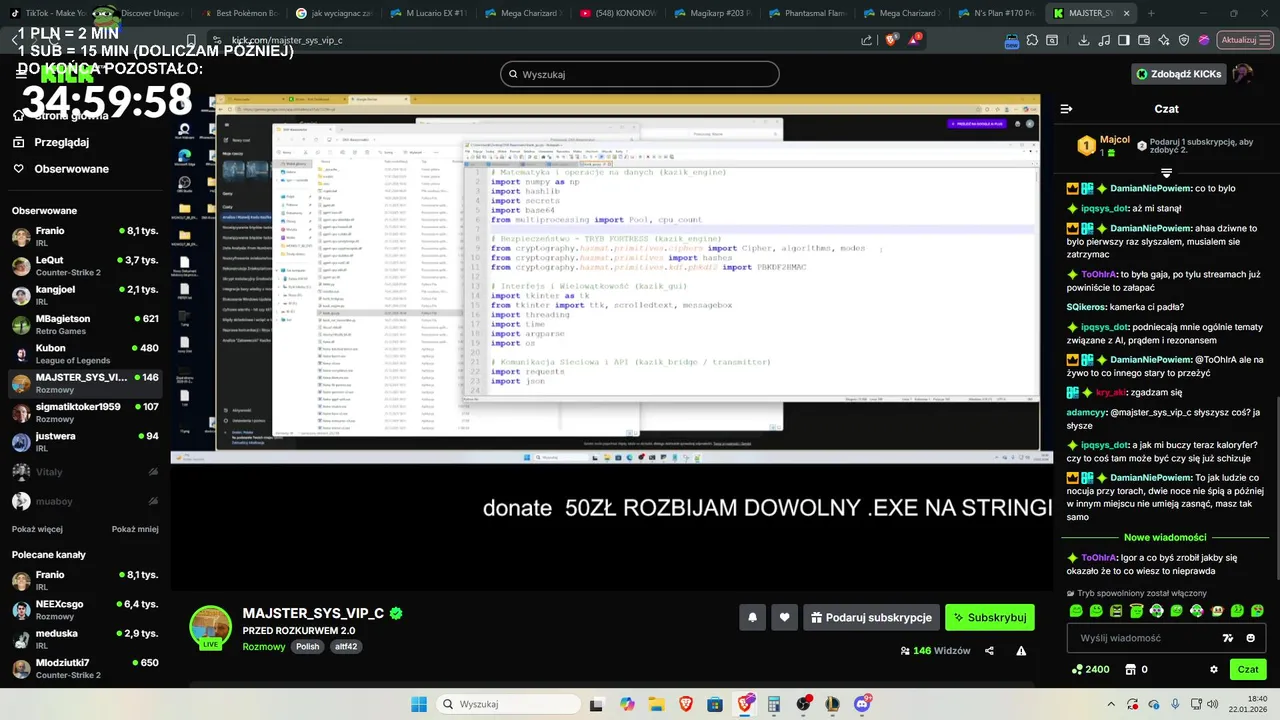
Task: Open Brave Wallet icon in toolbar
Action: 1145,40
